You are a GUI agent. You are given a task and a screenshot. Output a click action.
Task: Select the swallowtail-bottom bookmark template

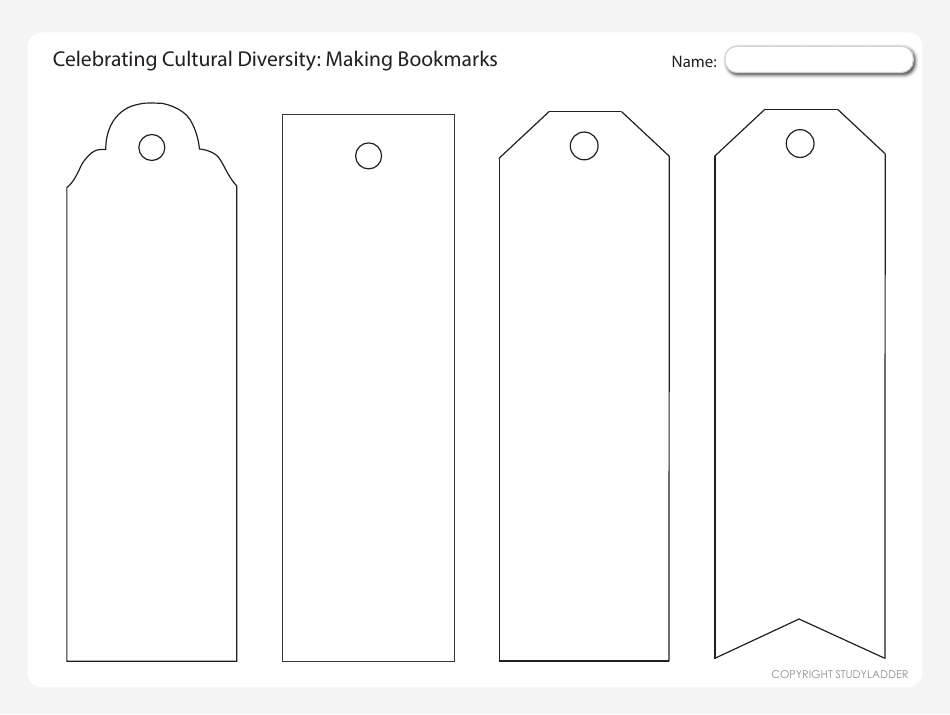tap(800, 380)
